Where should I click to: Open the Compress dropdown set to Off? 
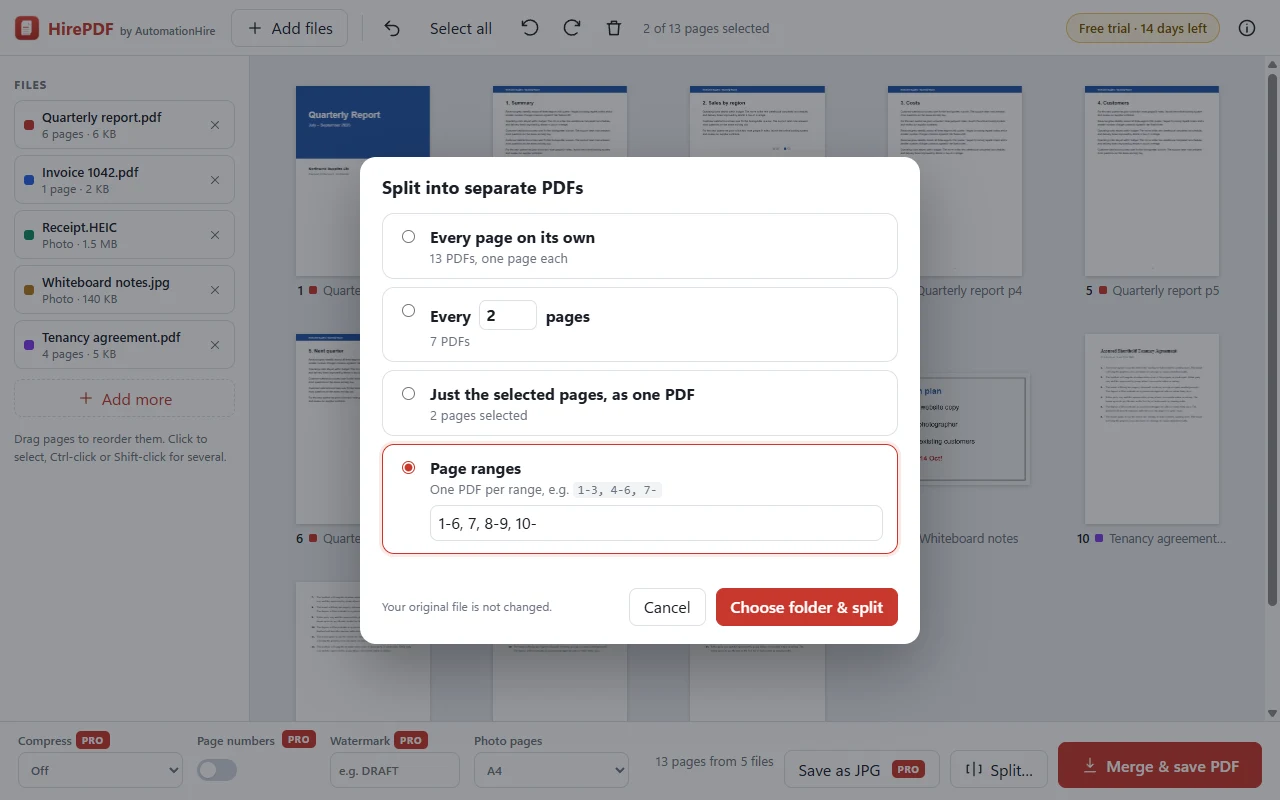tap(100, 770)
